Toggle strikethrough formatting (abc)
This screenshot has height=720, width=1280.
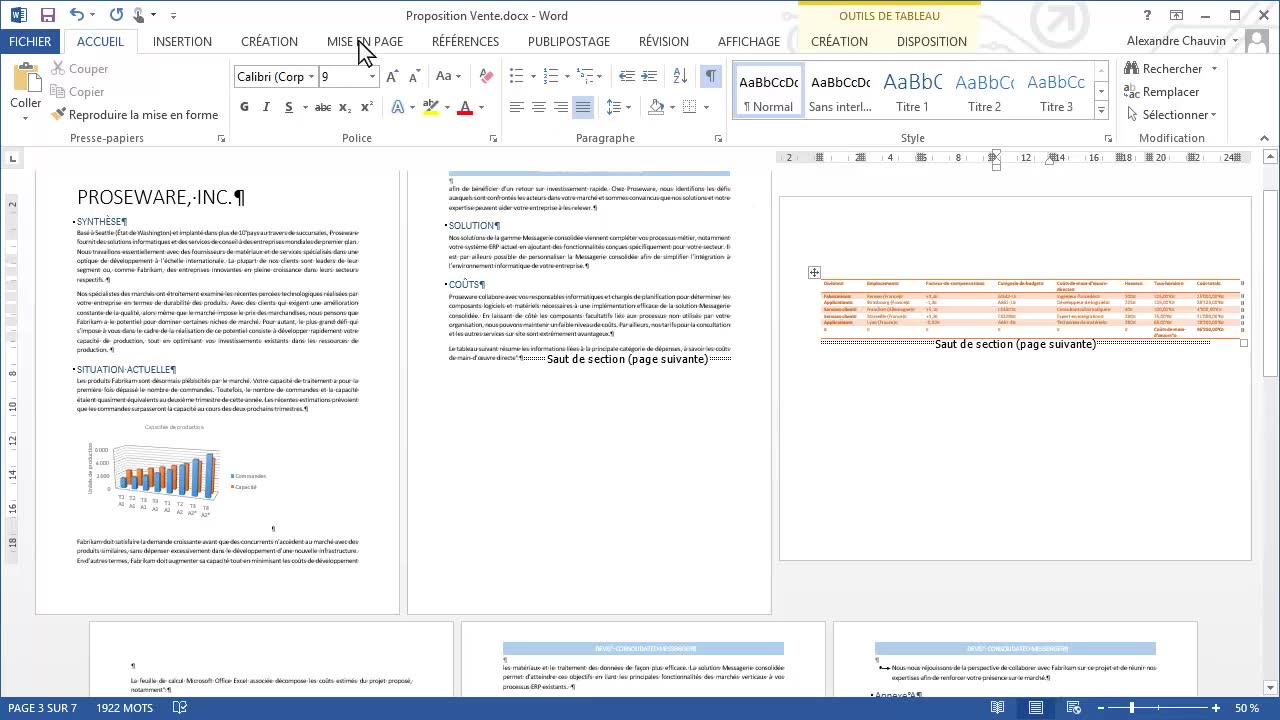[x=323, y=107]
